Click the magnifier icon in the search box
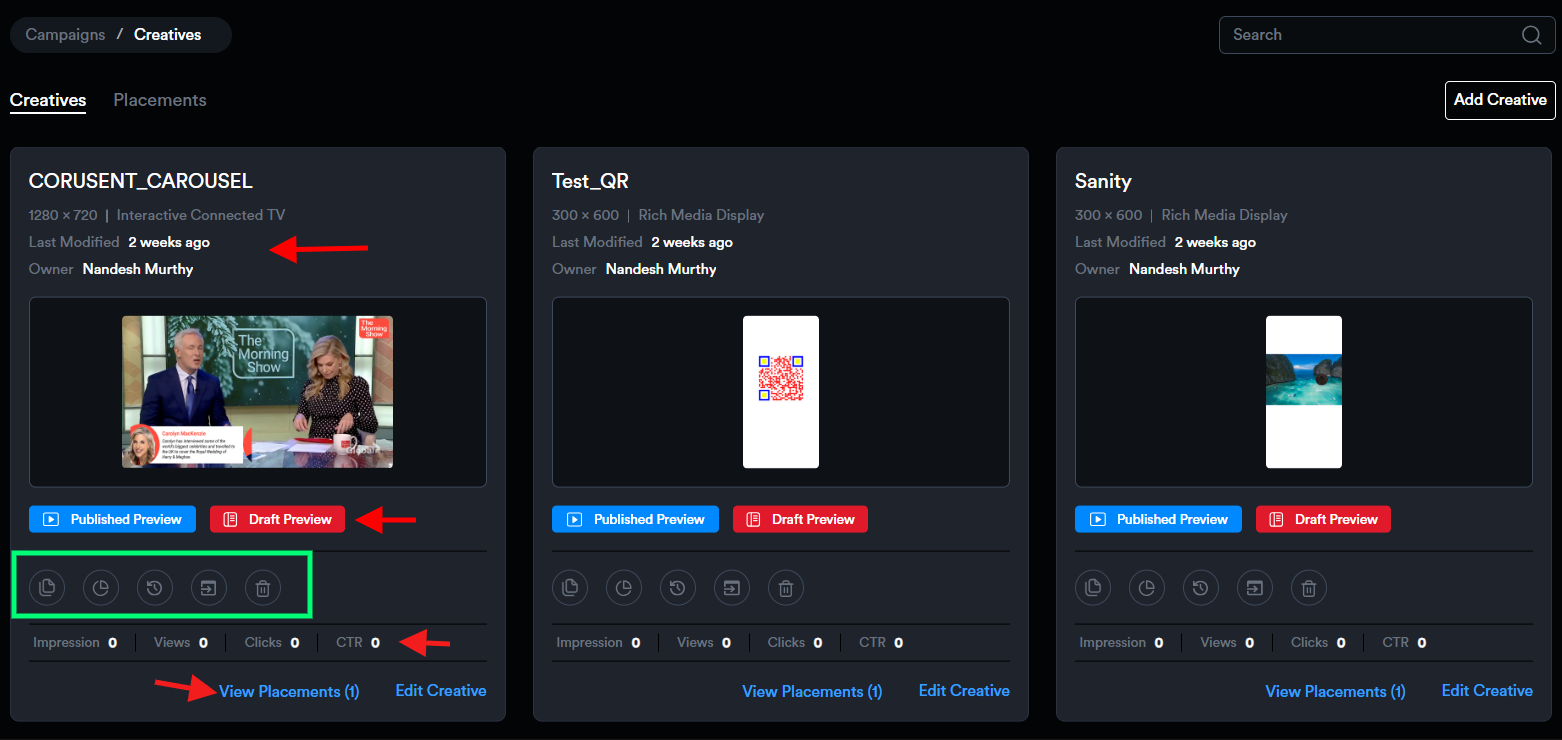 point(1531,35)
